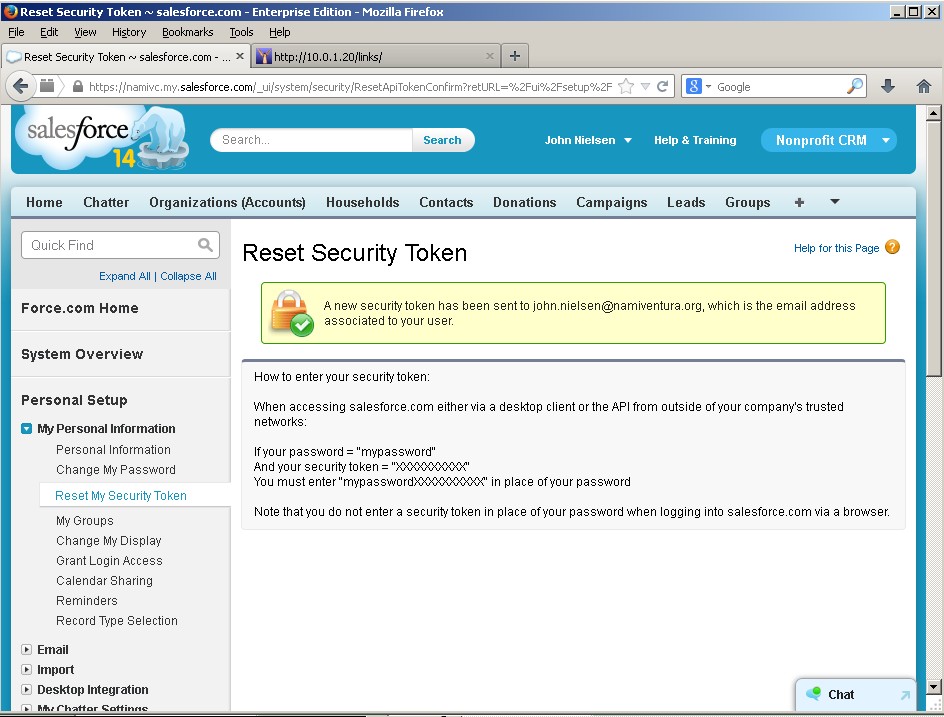Switch to the 10.0.1.20/links browser tab
The height and width of the screenshot is (717, 944).
coord(376,57)
